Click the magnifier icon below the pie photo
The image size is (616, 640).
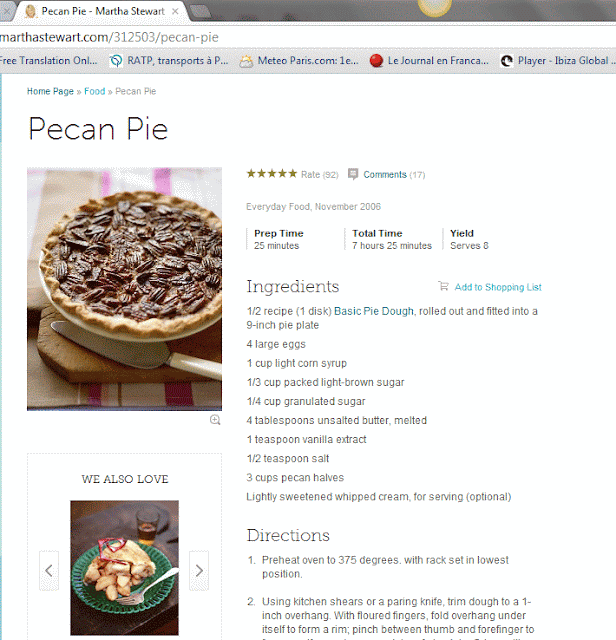[x=215, y=420]
